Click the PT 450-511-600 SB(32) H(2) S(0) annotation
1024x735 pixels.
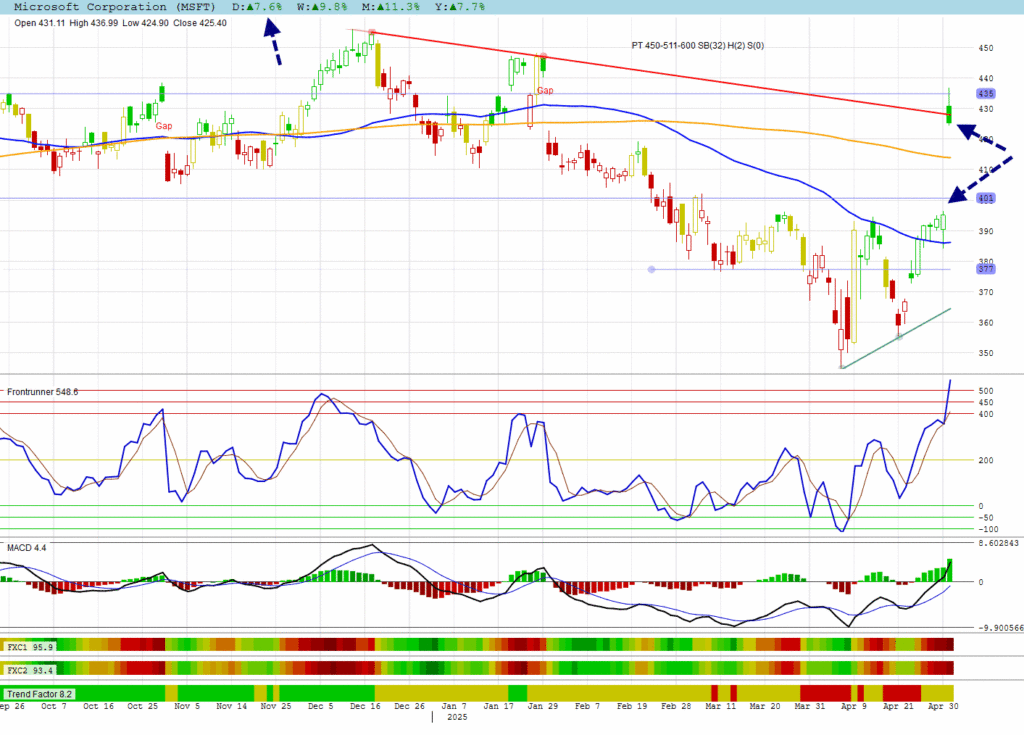[x=697, y=46]
